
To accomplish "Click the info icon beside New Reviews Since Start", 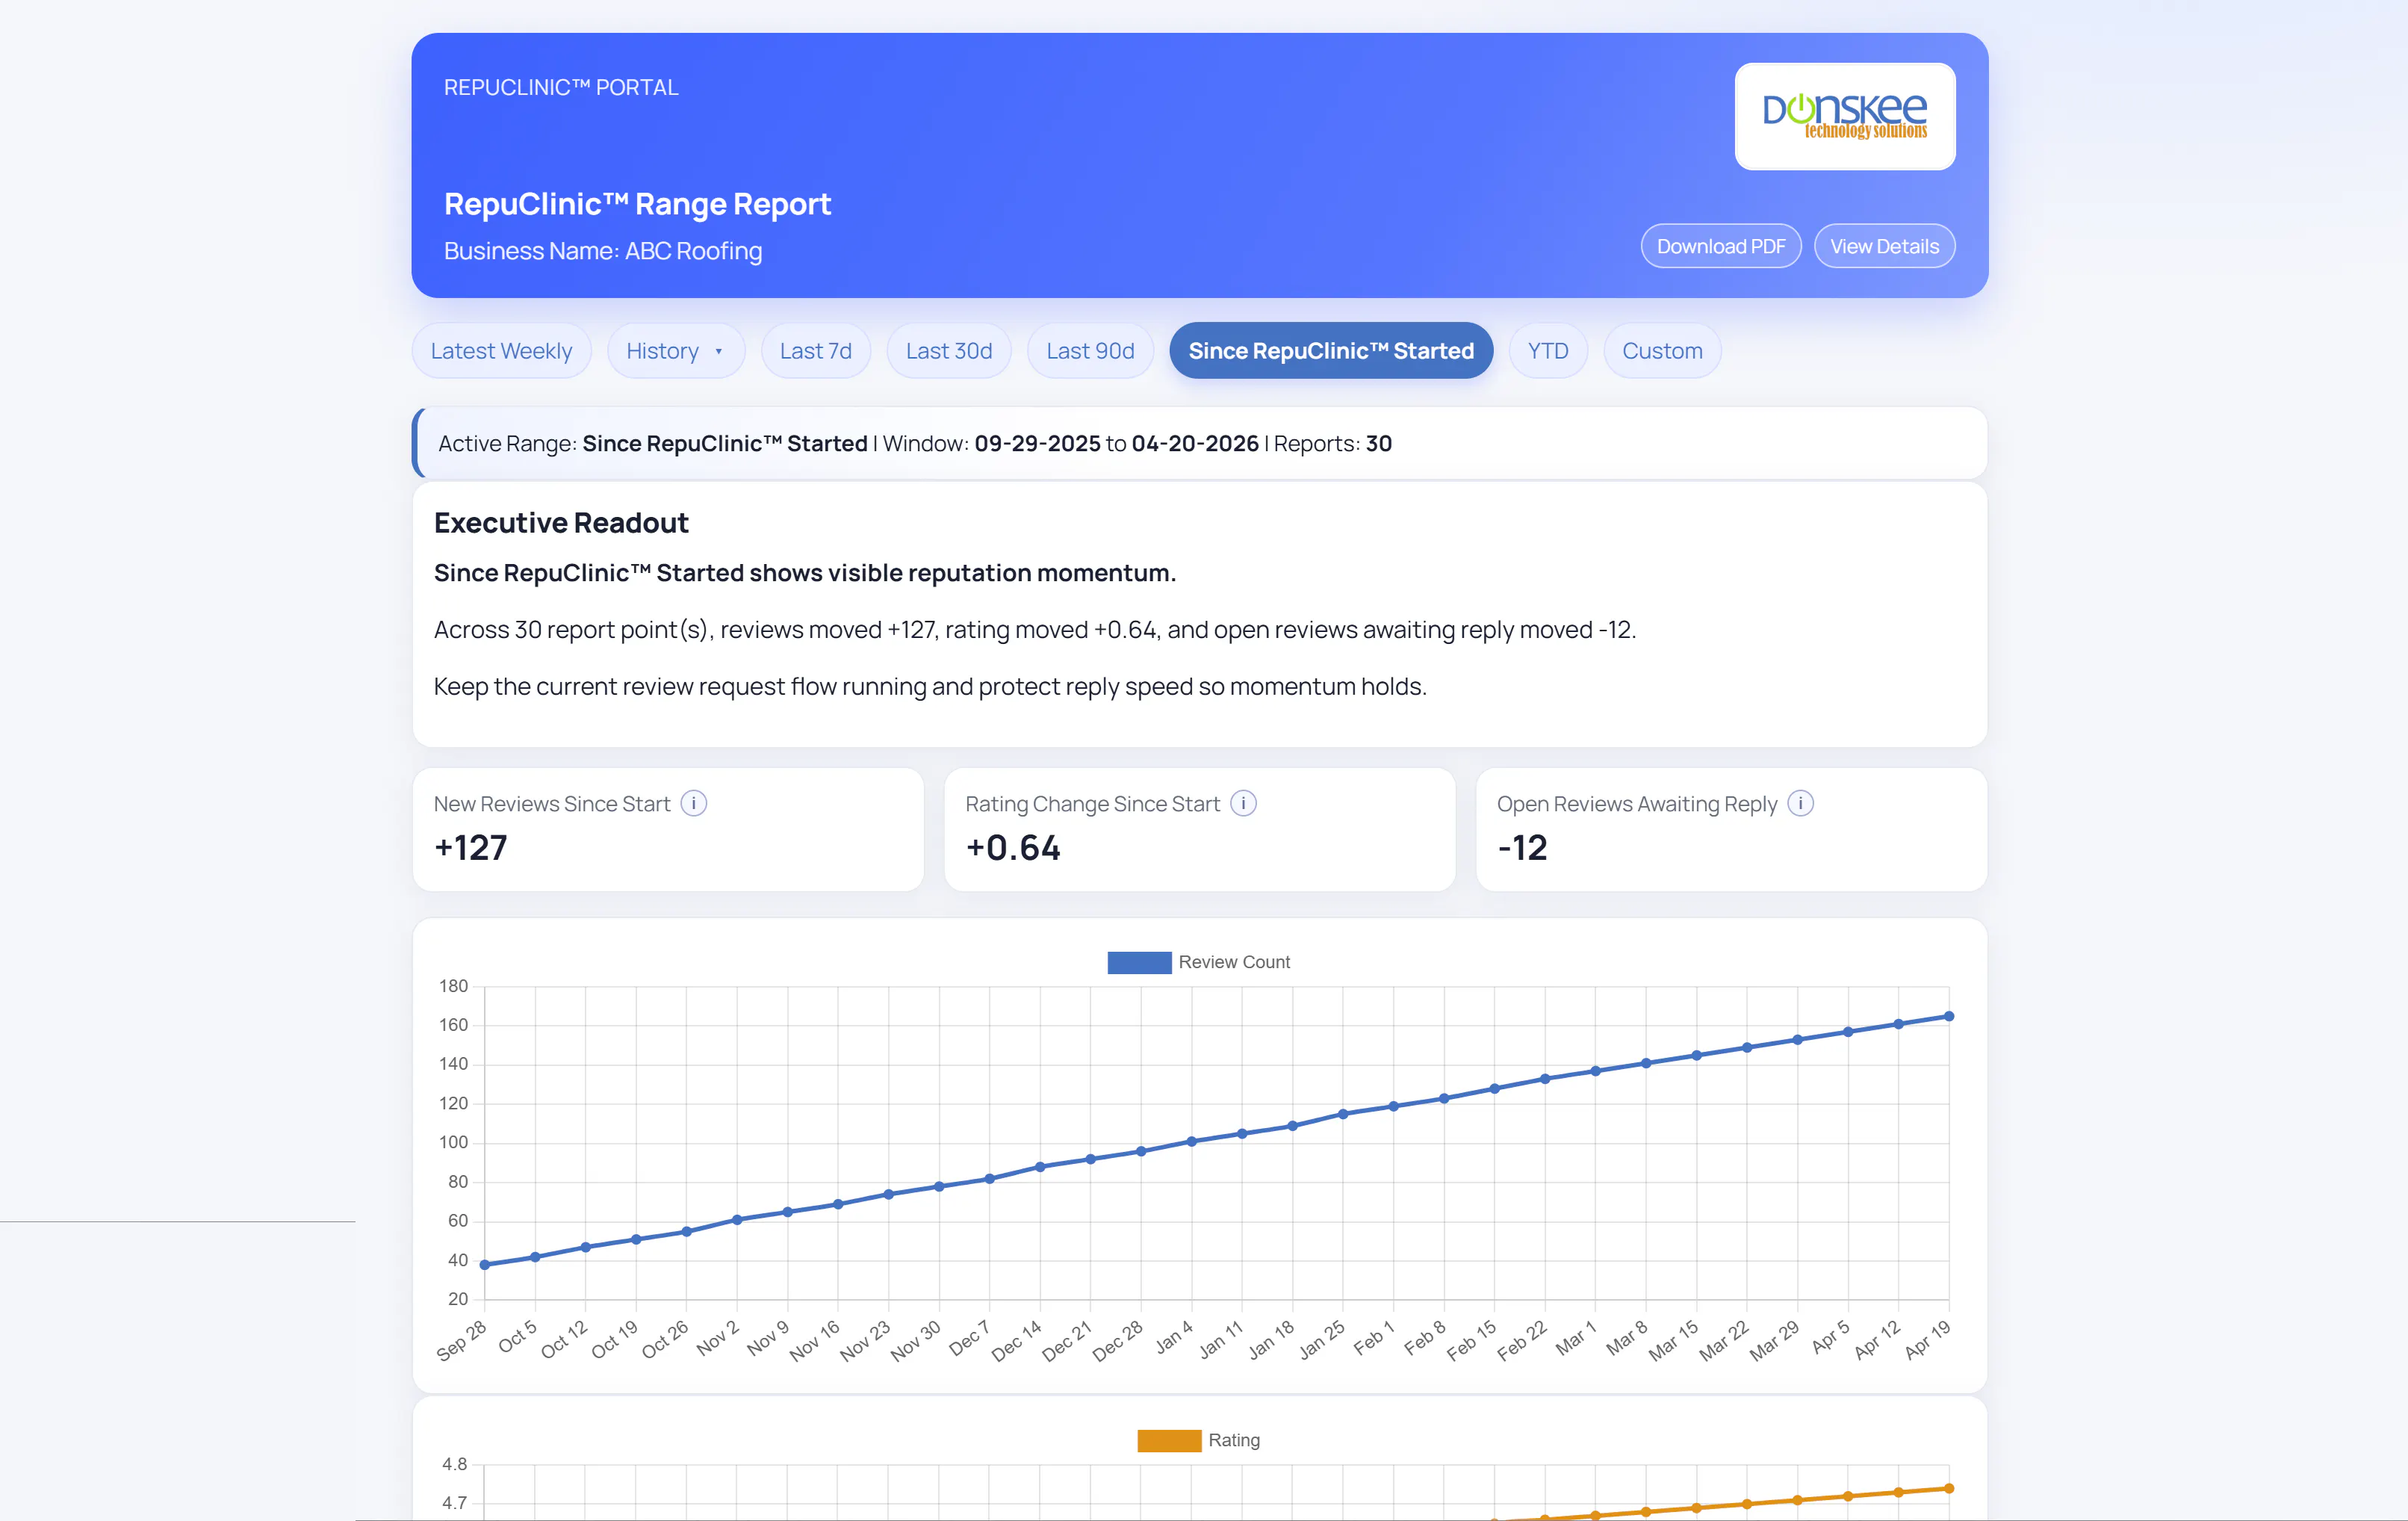I will click(x=694, y=803).
